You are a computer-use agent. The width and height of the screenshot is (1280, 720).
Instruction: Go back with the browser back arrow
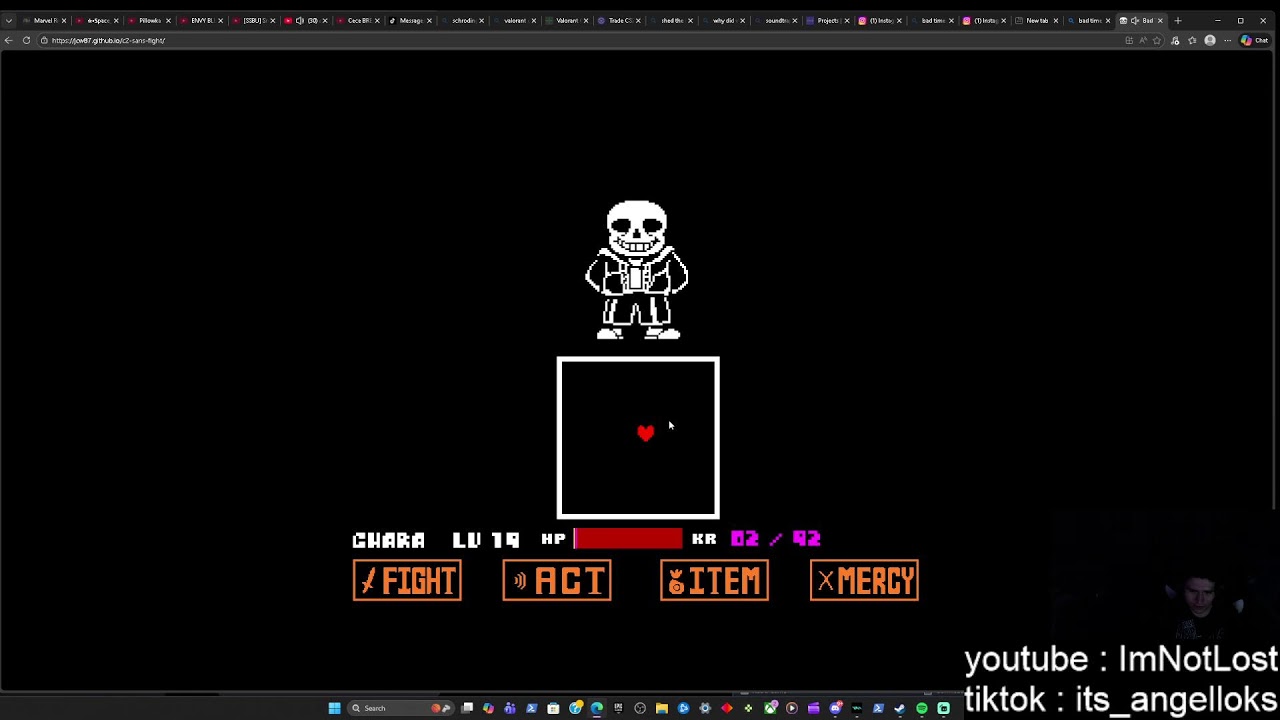tap(9, 40)
